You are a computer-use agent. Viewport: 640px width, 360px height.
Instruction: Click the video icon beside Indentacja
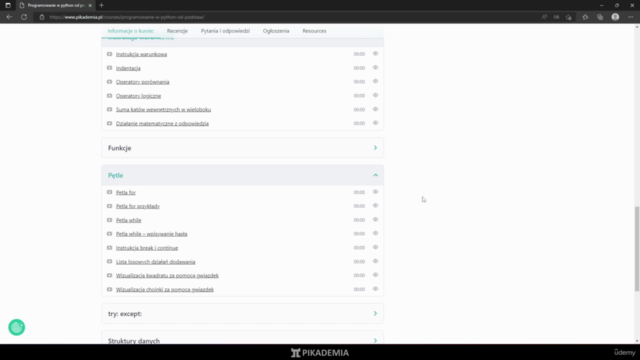click(x=109, y=68)
